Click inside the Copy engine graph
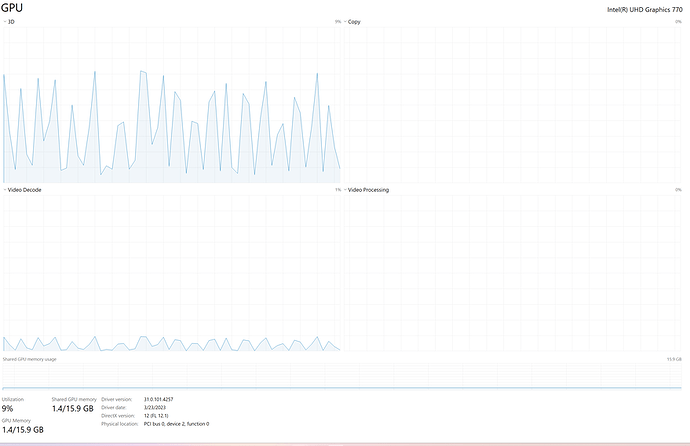This screenshot has width=690, height=446. coord(512,104)
